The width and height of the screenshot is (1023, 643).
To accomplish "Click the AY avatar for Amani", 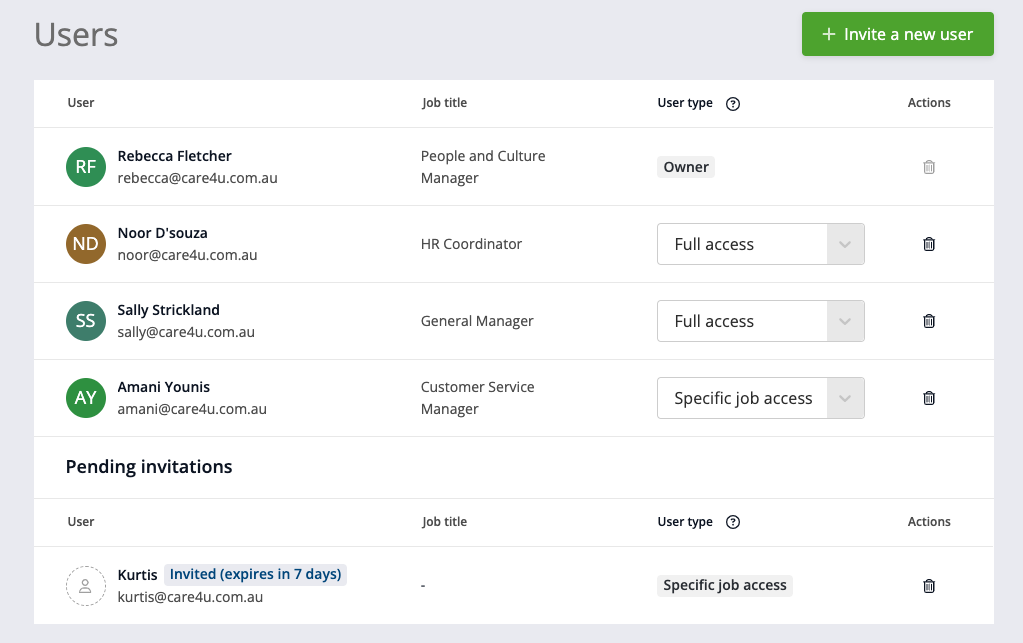I will (x=86, y=398).
